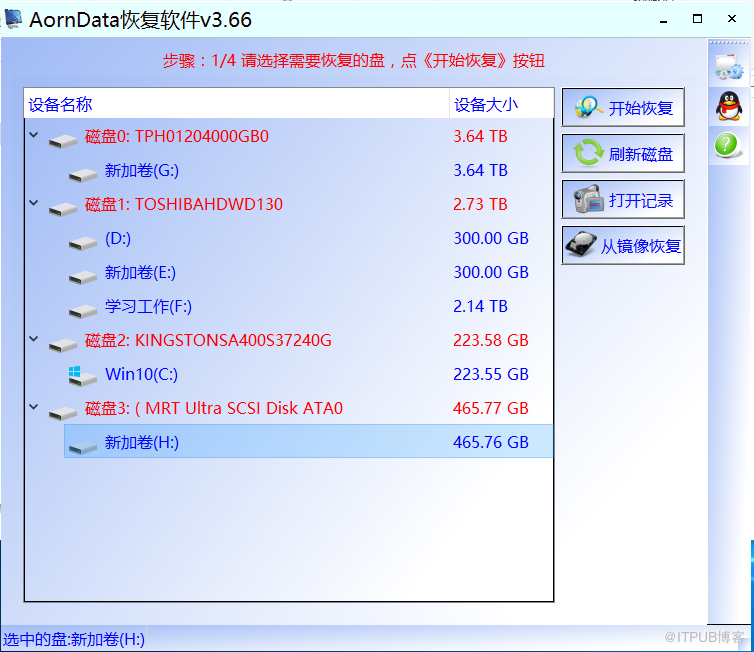Click the drive icon beside 磁盘2

[x=63, y=345]
